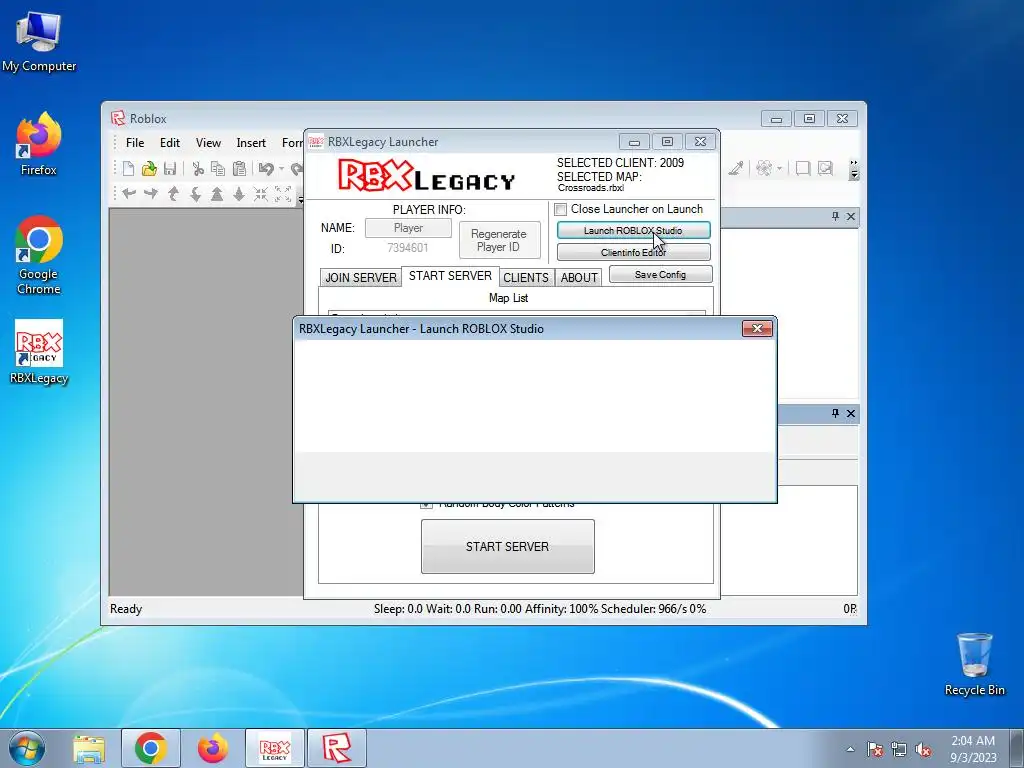The image size is (1024, 768).
Task: Click the picture-frame icon in Roblox toolbar
Action: (x=825, y=168)
